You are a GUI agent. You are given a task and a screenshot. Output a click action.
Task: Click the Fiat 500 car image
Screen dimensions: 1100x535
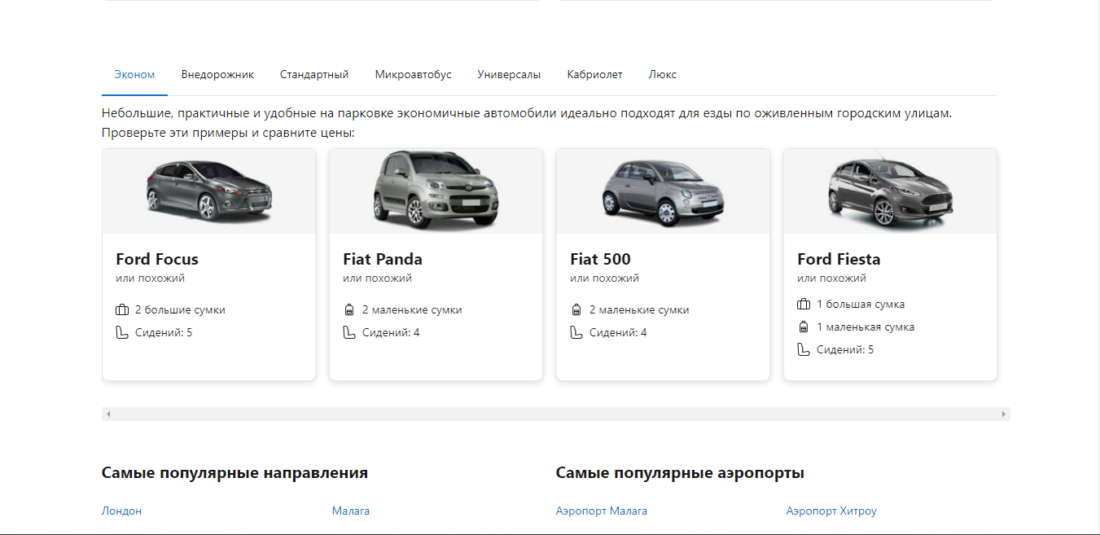coord(663,192)
